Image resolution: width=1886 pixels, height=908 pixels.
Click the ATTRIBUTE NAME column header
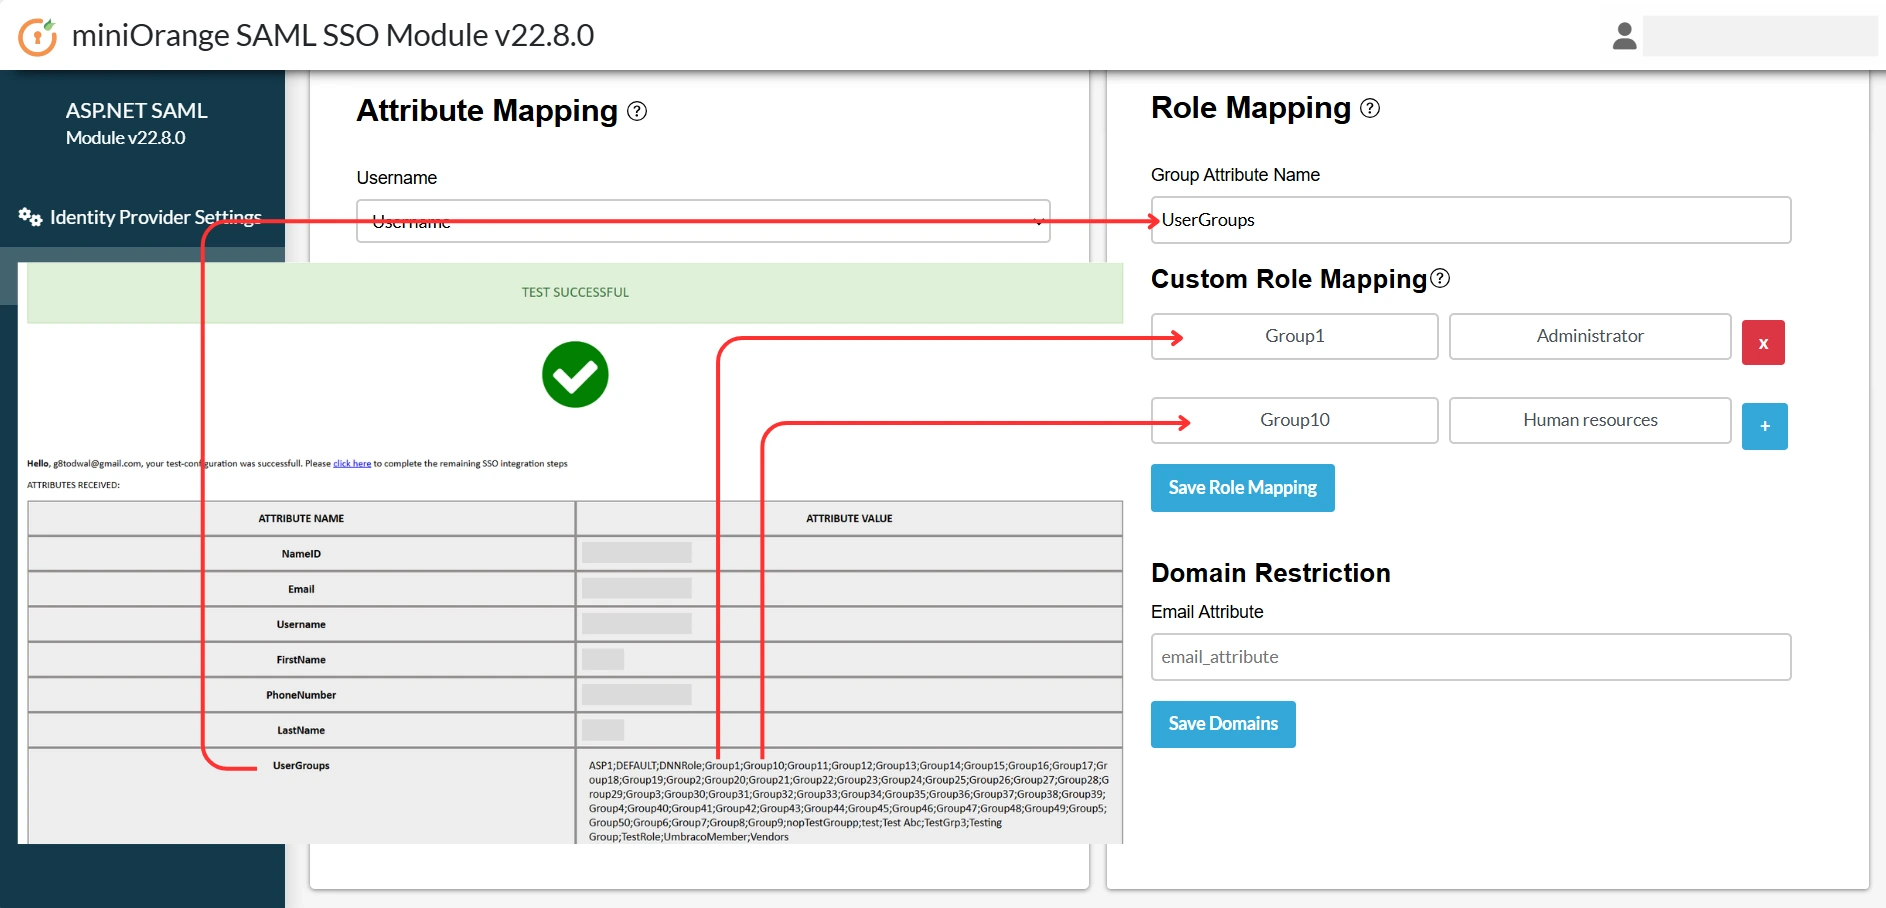[301, 519]
